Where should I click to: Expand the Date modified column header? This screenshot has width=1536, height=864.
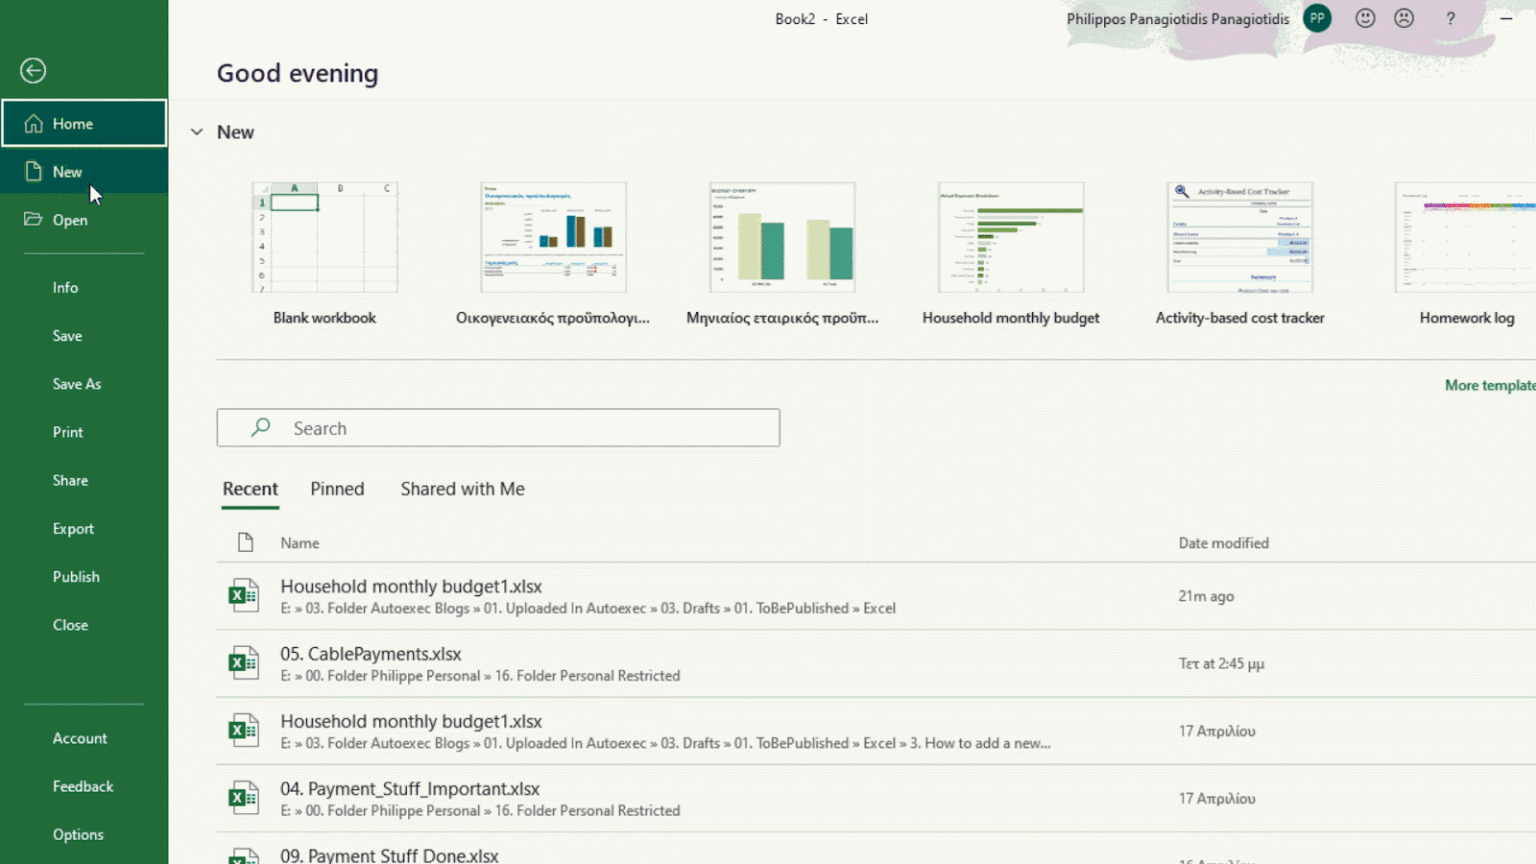[1223, 542]
